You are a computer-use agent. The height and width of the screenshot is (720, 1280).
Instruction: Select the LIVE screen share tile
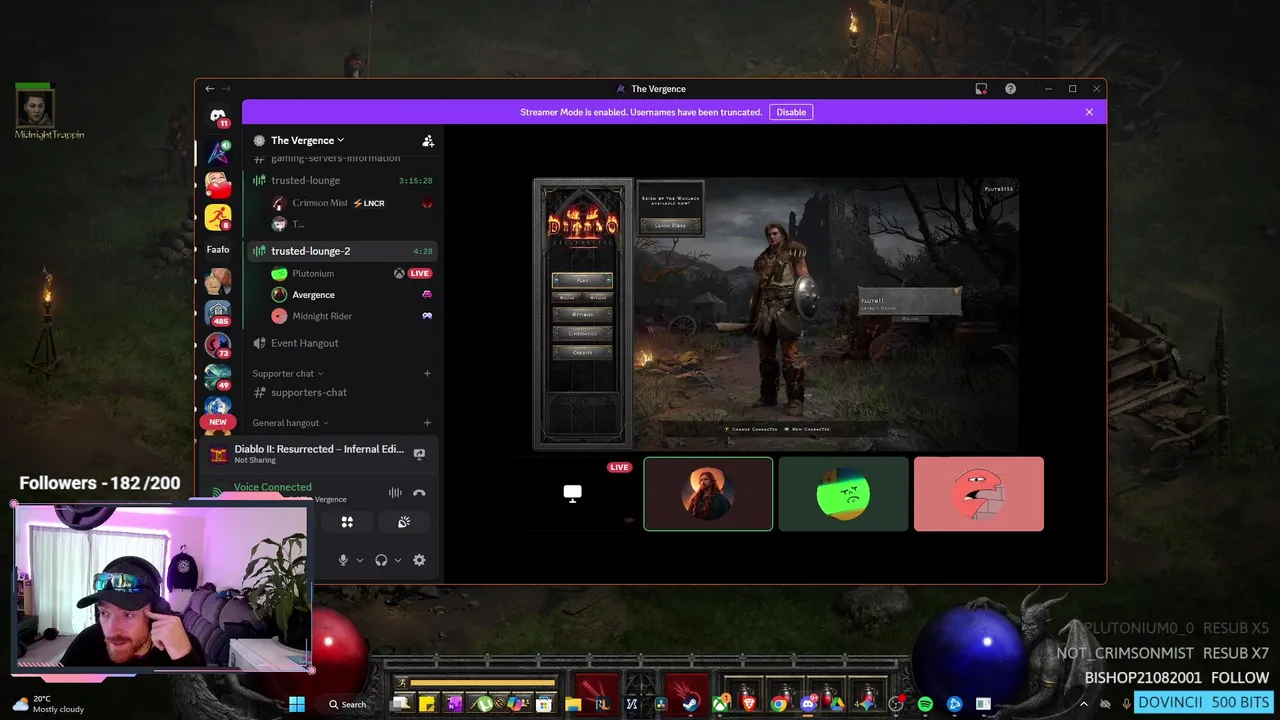(x=572, y=494)
